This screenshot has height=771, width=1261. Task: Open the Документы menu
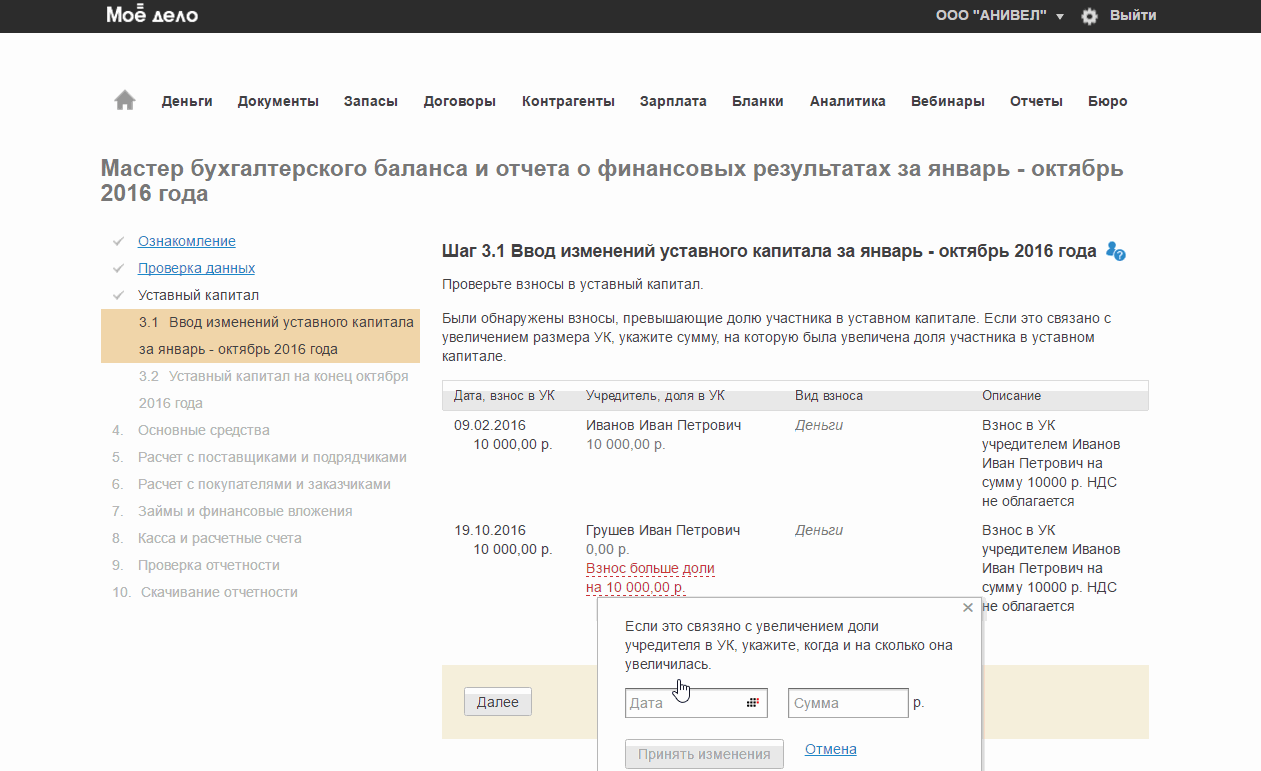[278, 101]
